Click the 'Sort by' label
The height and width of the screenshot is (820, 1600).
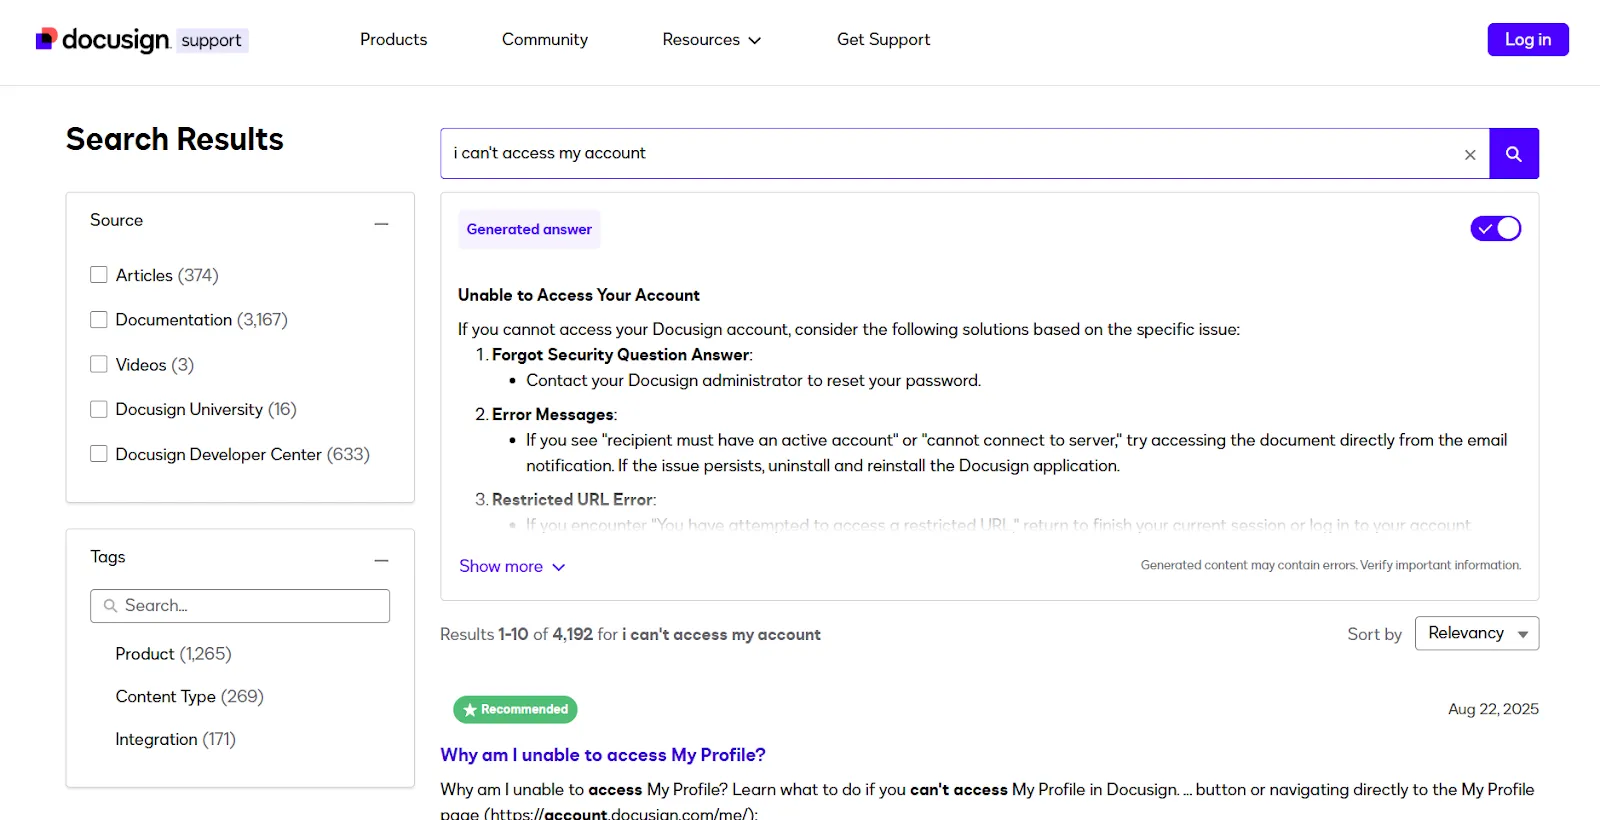1374,634
